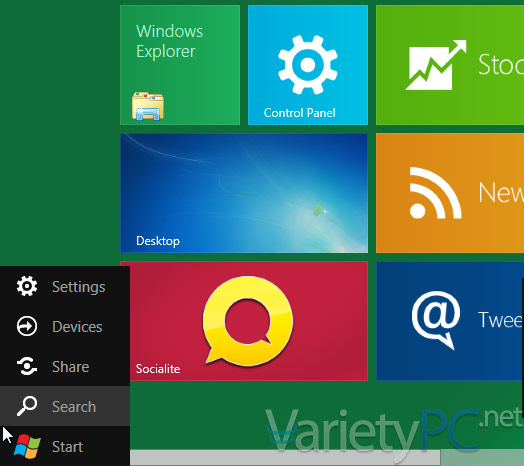
Task: Launch the Stocks chart tile
Action: coord(450,65)
